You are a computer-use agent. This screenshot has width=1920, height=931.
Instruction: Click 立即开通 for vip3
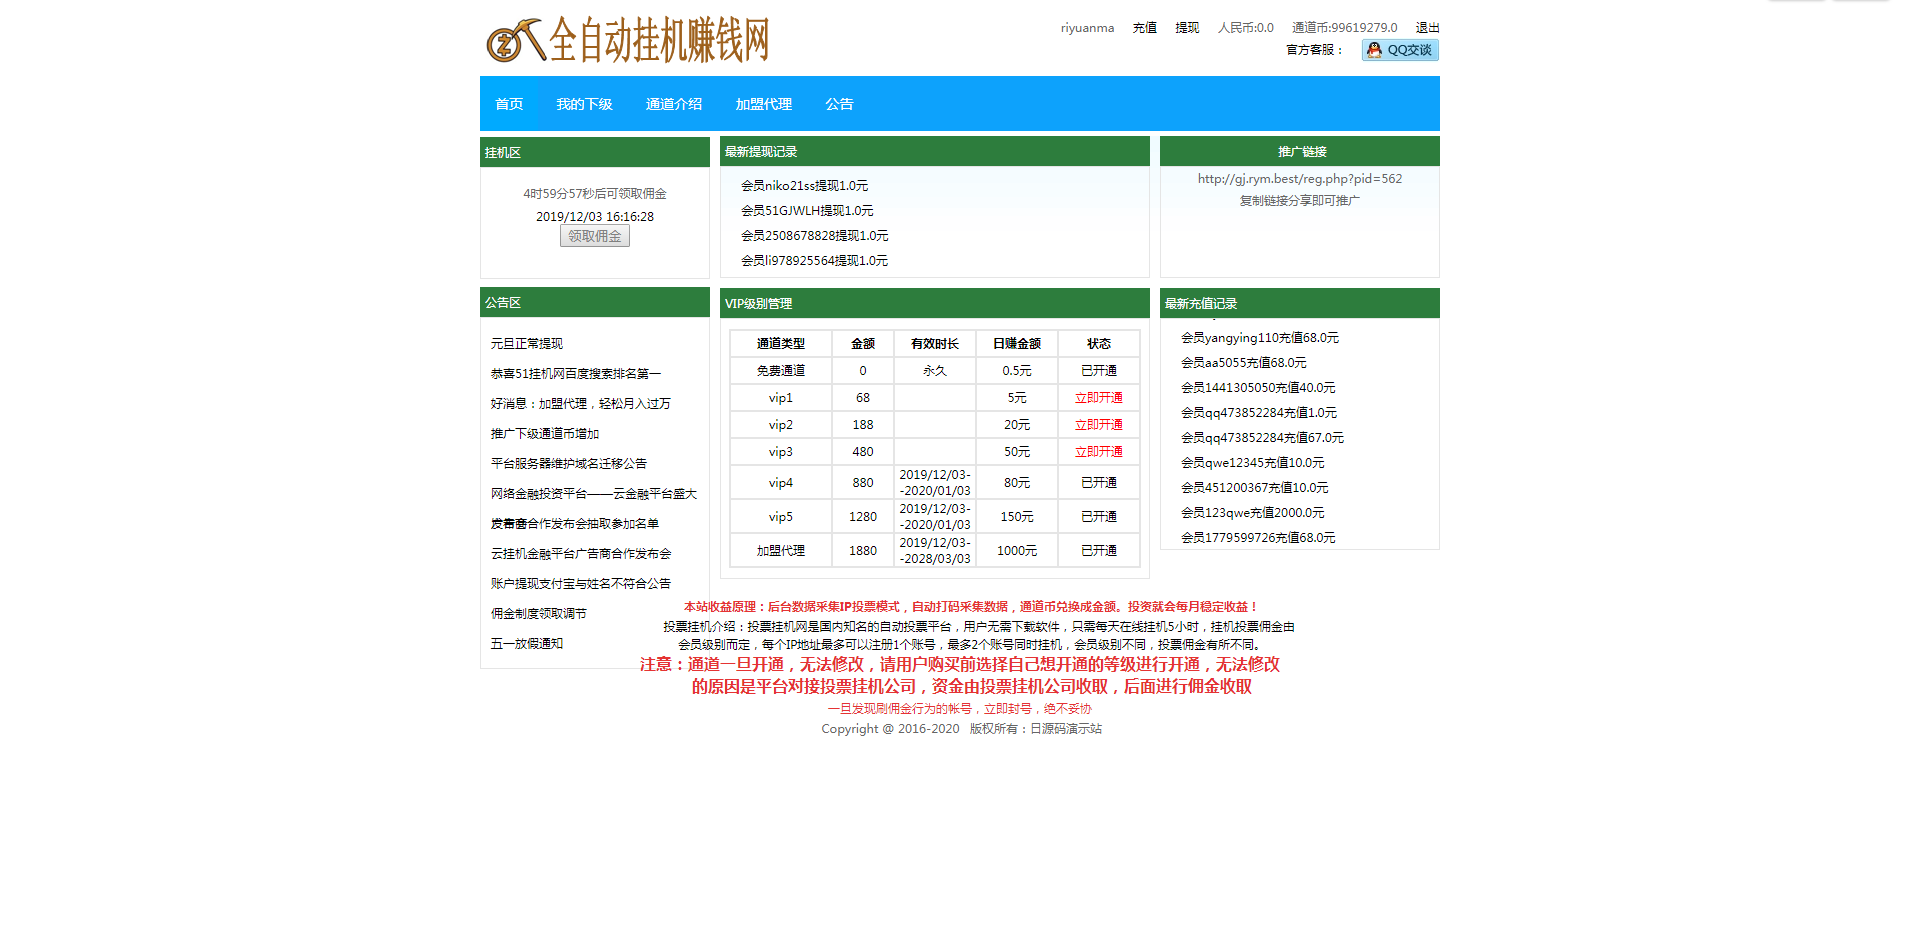1098,451
